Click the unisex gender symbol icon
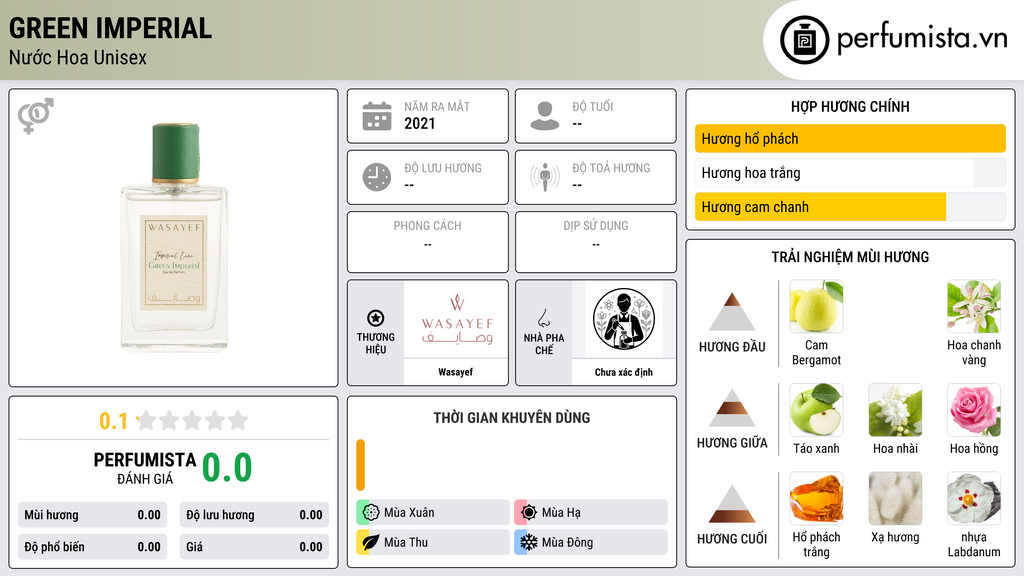 click(x=35, y=116)
